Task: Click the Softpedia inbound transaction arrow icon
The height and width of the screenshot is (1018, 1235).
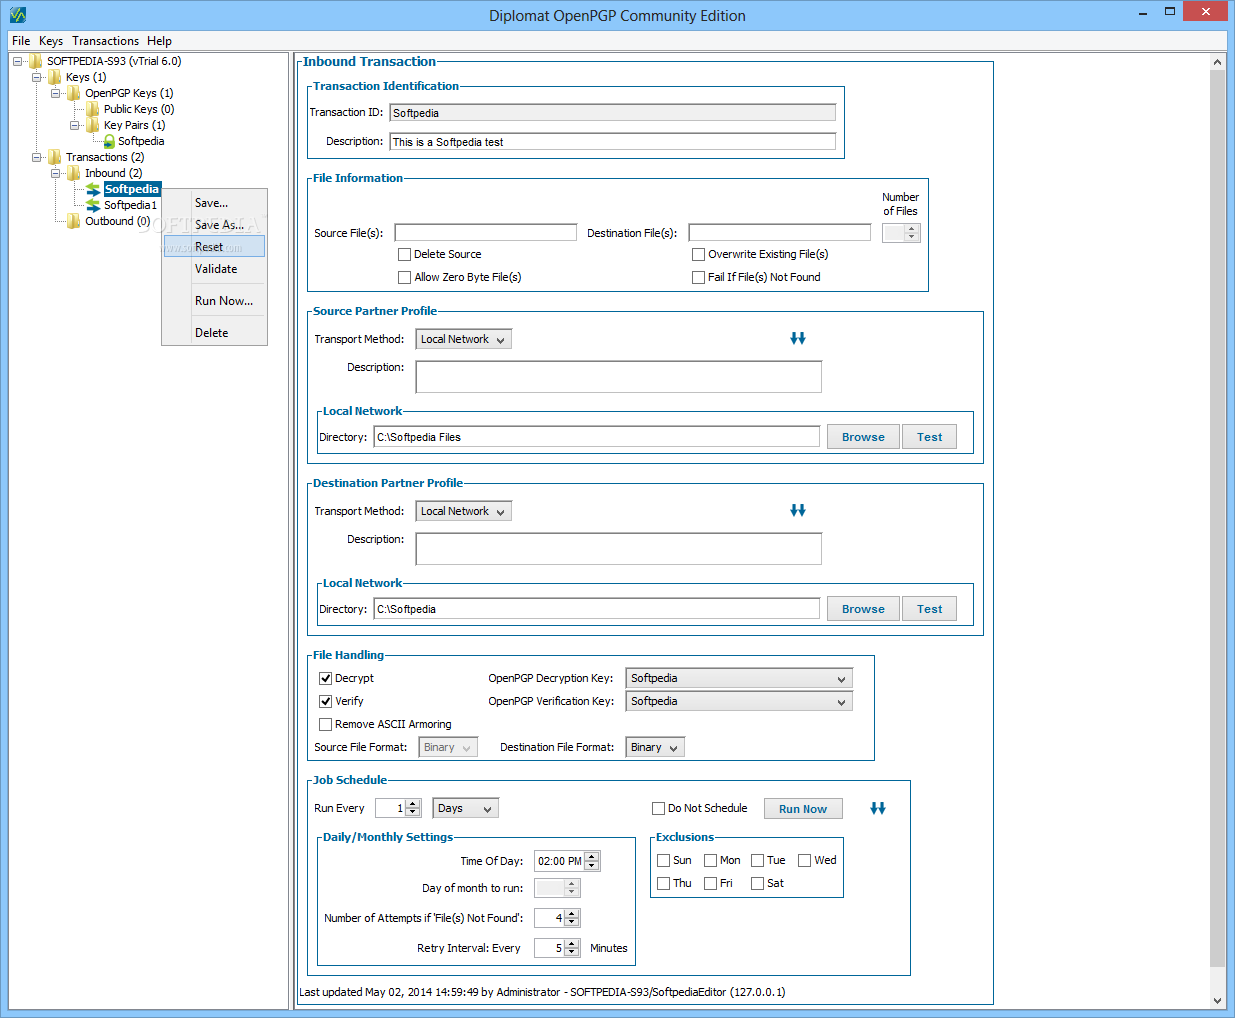Action: pos(93,189)
